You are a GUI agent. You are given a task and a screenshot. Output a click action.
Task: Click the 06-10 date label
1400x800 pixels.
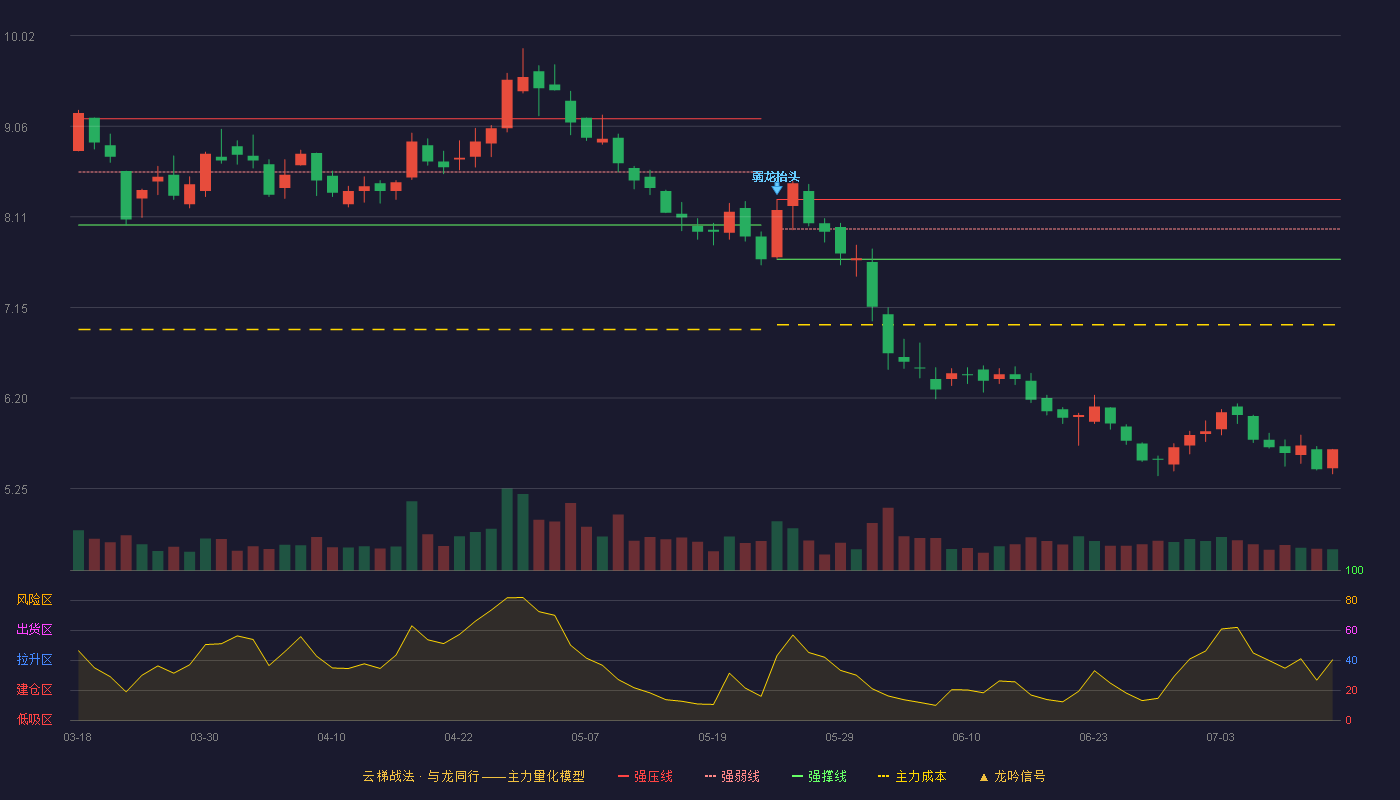[x=966, y=737]
